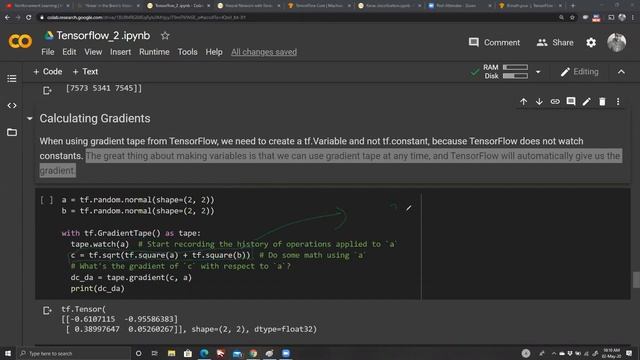640x360 pixels.
Task: Show hidden system tray icons
Action: (x=553, y=353)
